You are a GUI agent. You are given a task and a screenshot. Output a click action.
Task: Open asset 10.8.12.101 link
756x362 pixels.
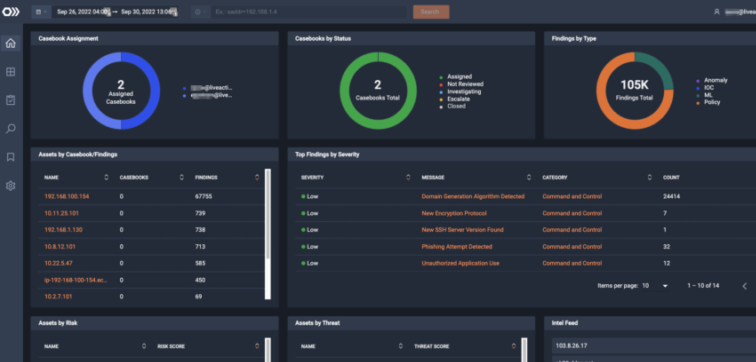point(59,247)
